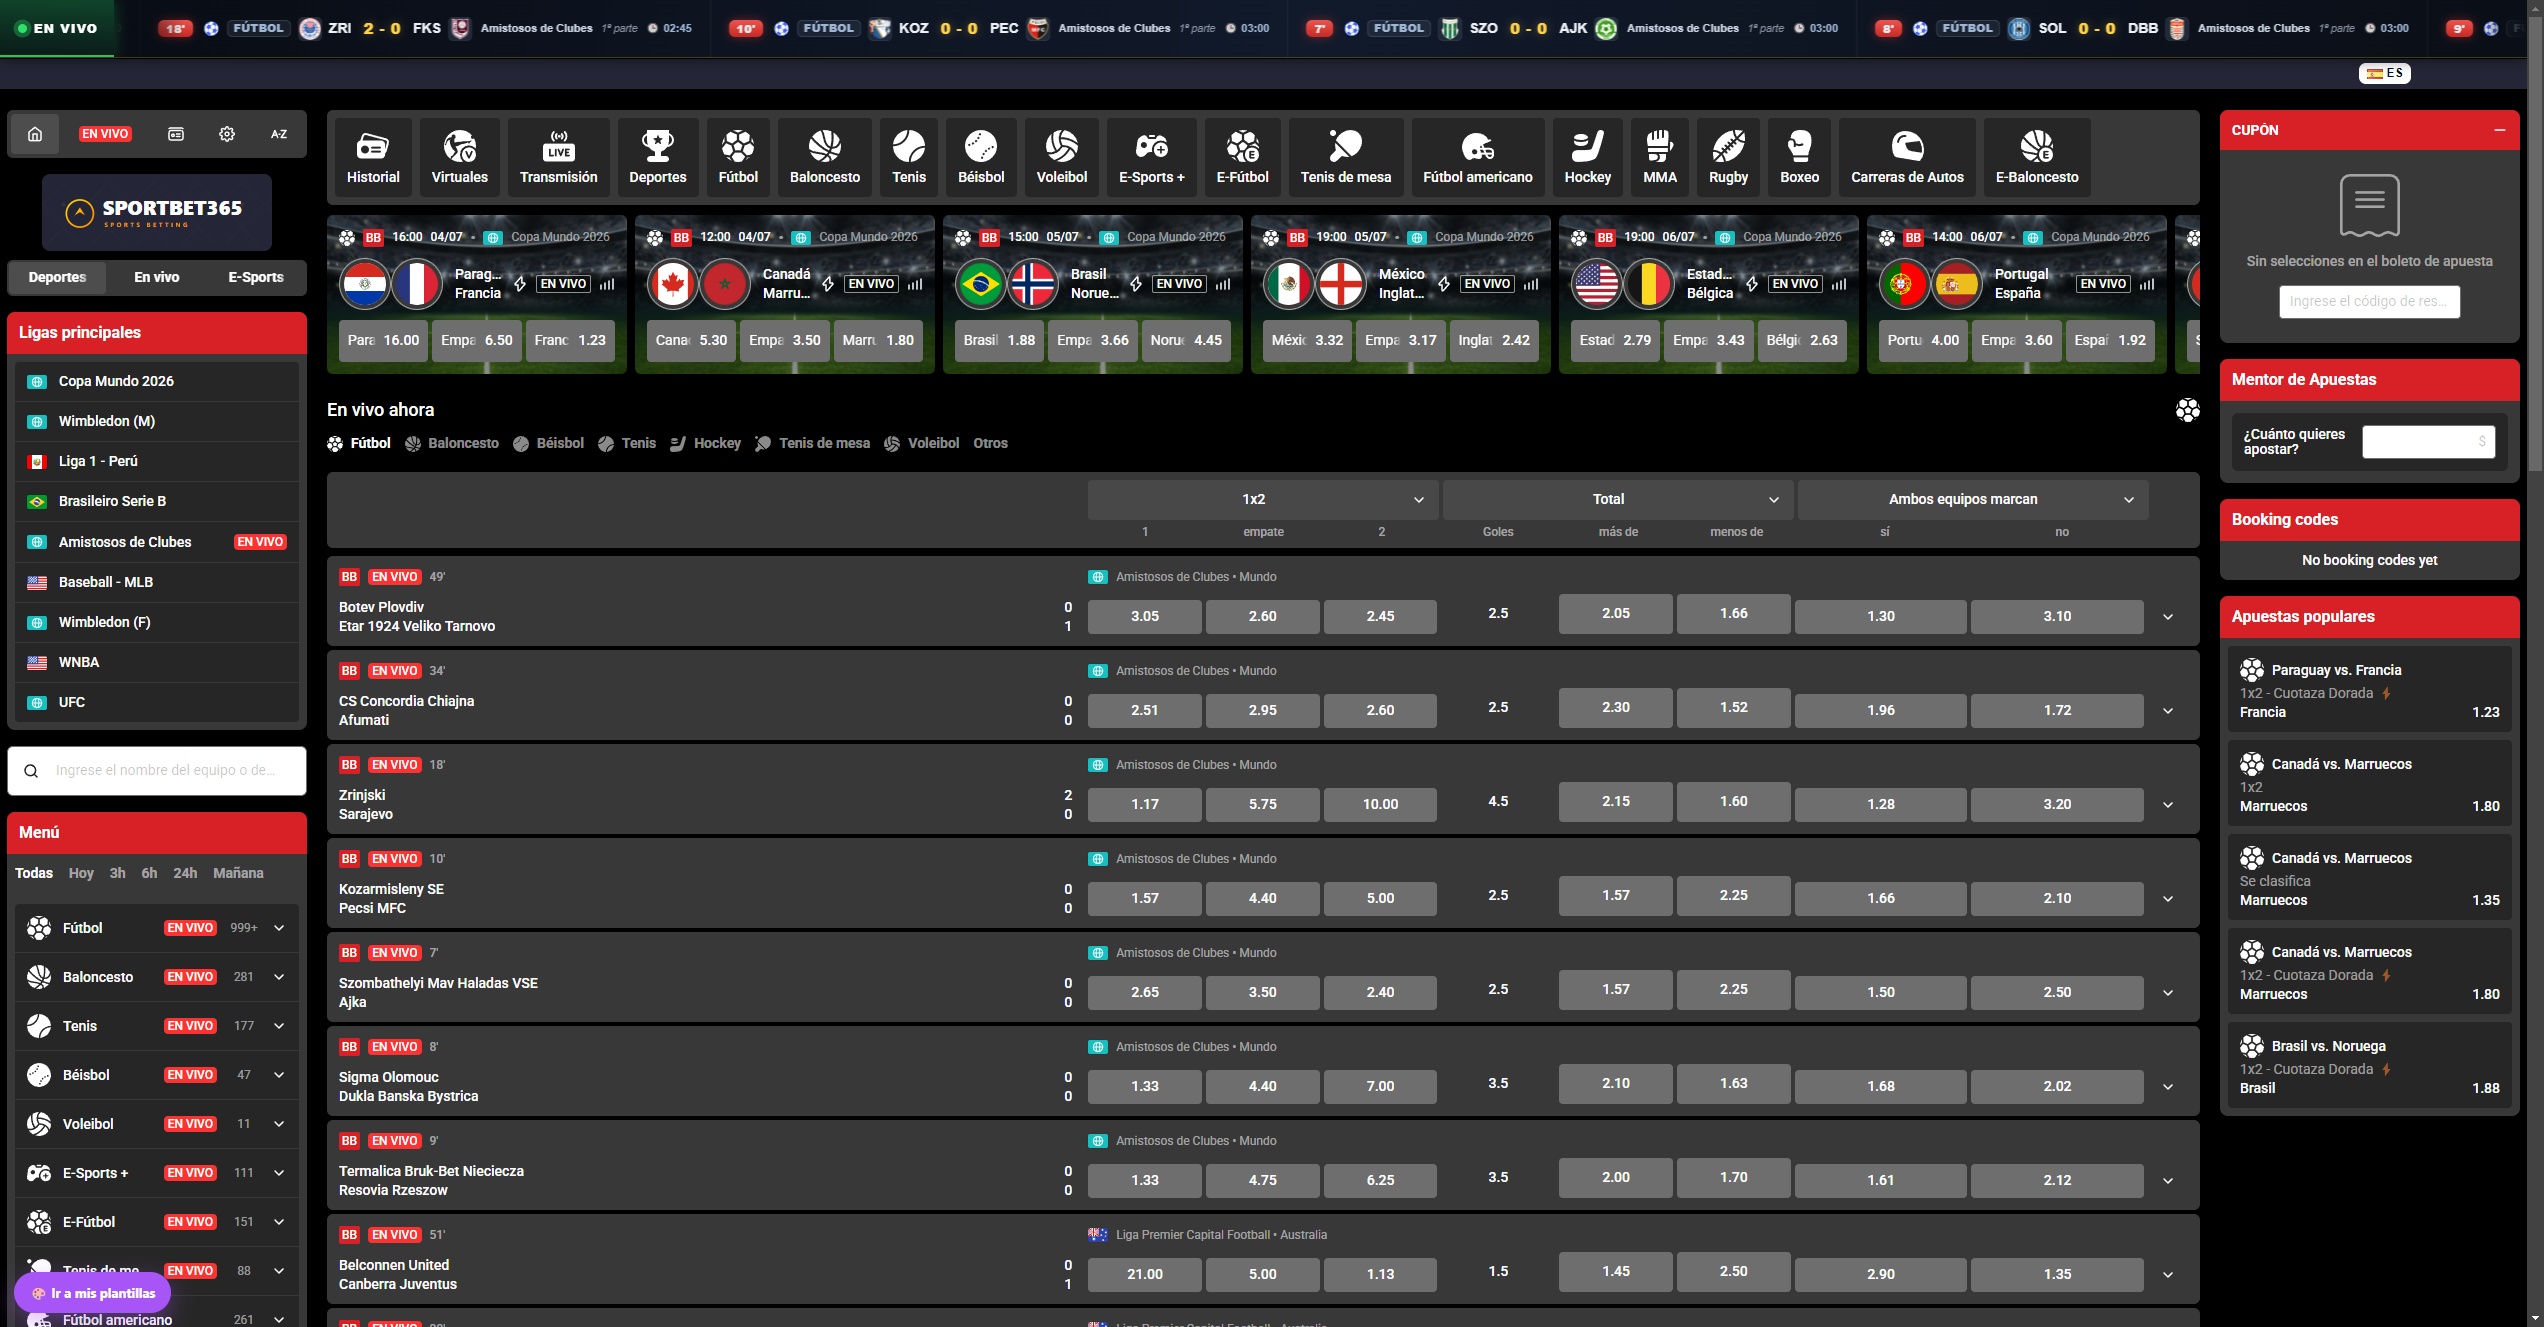This screenshot has height=1327, width=2544.
Task: Filter live events by Béisbol
Action: (x=549, y=443)
